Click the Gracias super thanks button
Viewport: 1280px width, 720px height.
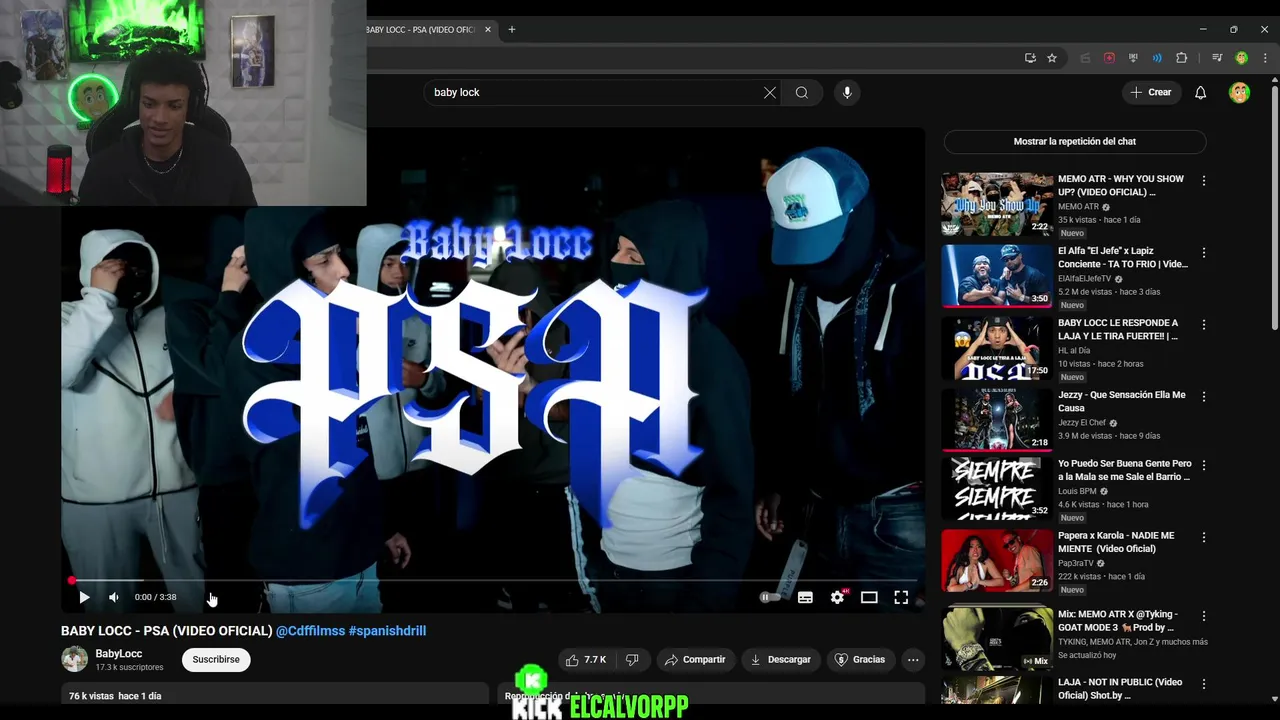coord(860,660)
